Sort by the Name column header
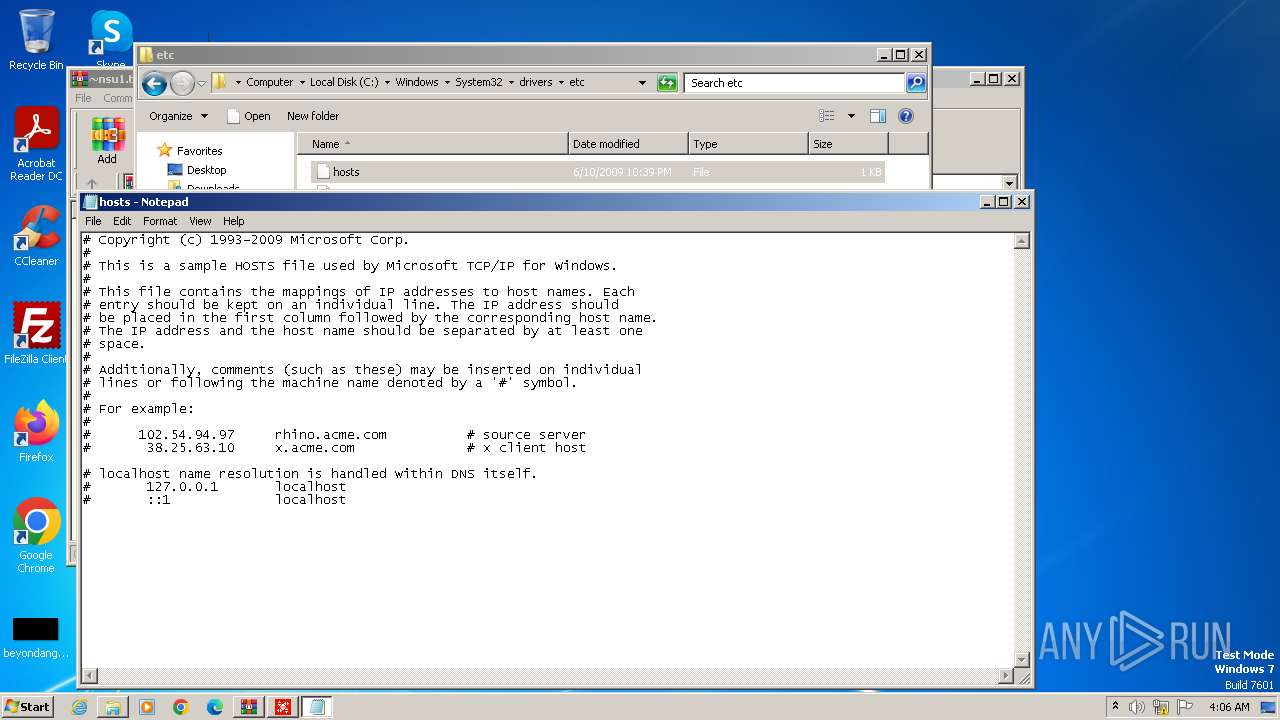This screenshot has height=720, width=1280. pyautogui.click(x=433, y=144)
